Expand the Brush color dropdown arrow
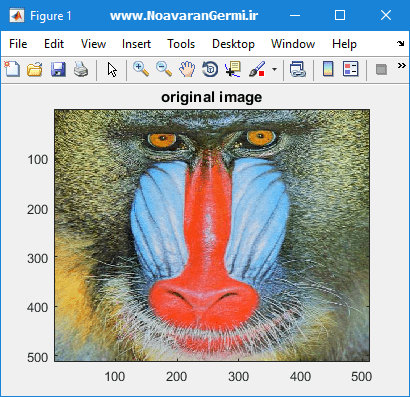Viewport: 410px width, 397px height. point(274,70)
